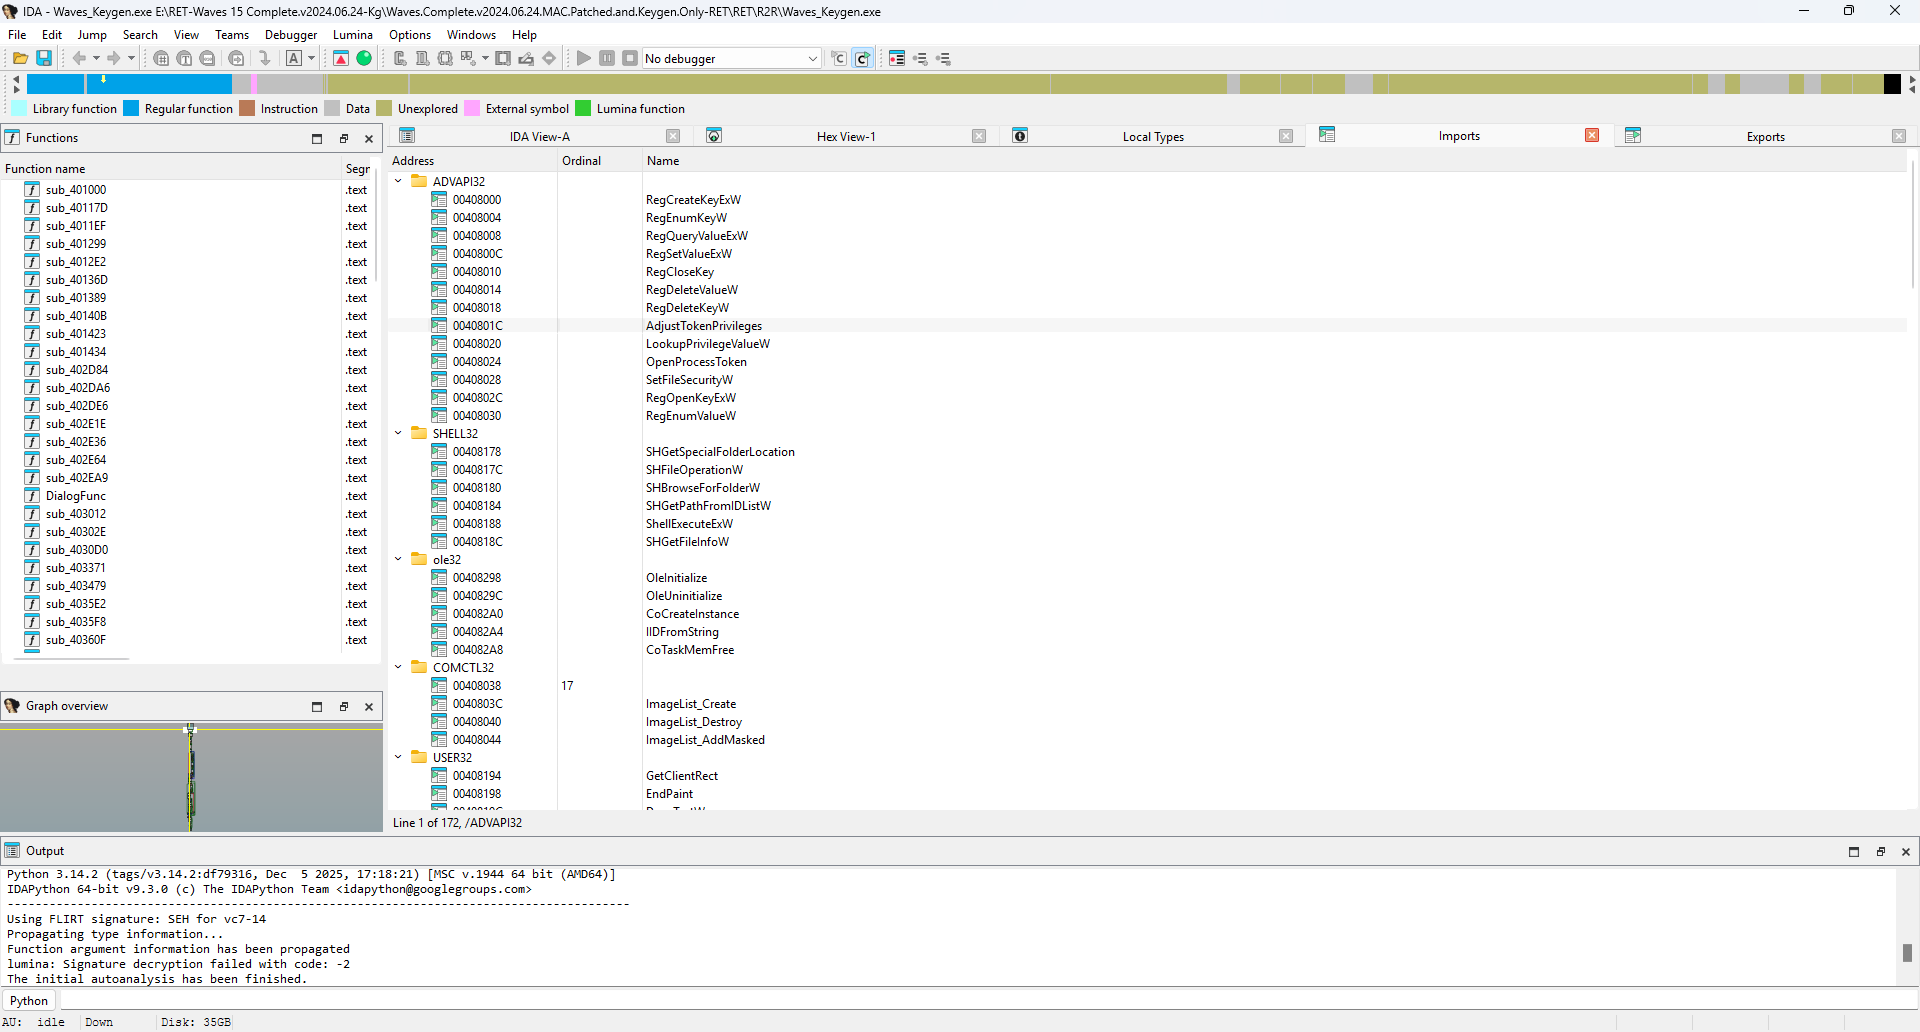Select the AdjustTokenPrivileges import row
The height and width of the screenshot is (1032, 1920).
703,326
